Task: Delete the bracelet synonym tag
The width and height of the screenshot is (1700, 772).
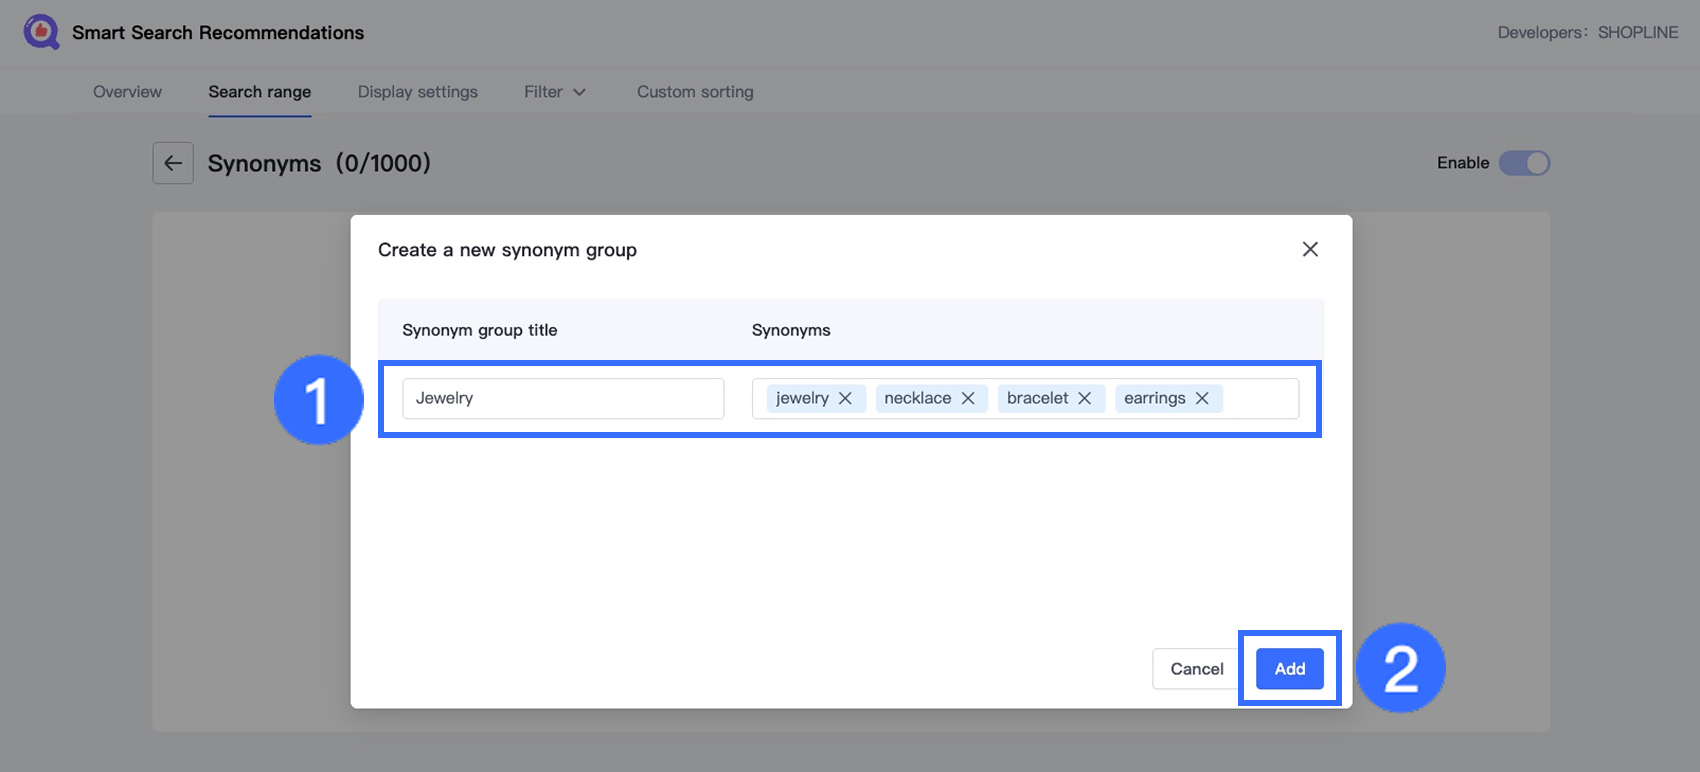Action: click(1084, 398)
